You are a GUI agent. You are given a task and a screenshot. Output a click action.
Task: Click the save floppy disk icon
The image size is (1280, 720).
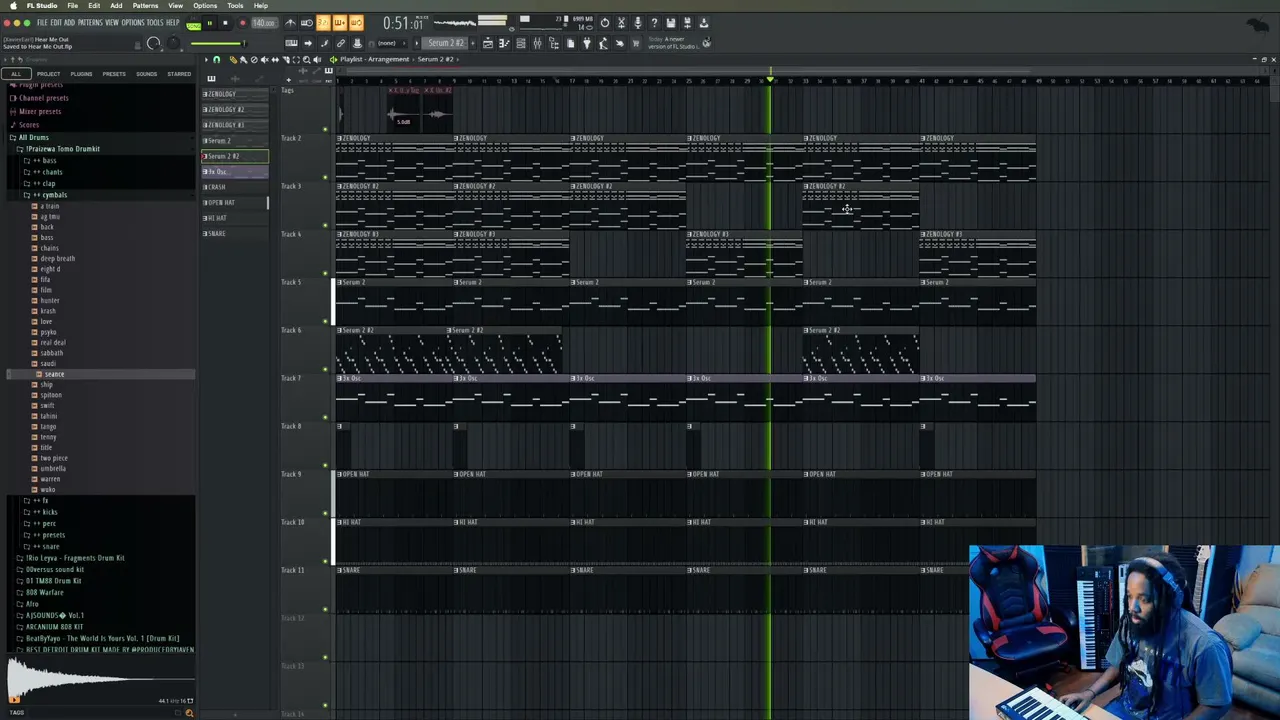pos(671,23)
